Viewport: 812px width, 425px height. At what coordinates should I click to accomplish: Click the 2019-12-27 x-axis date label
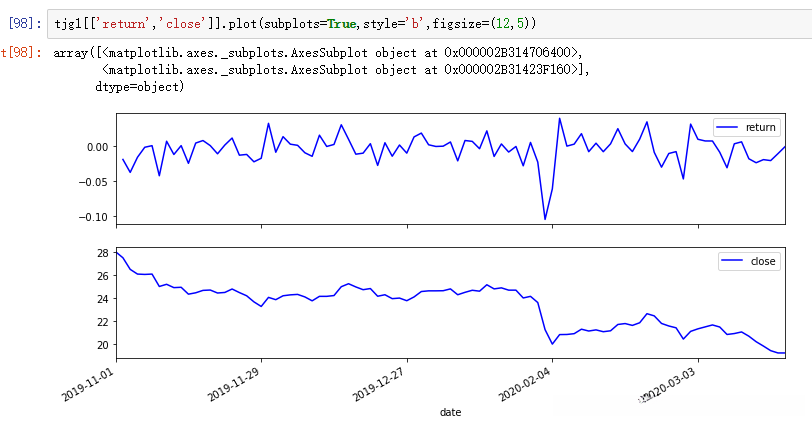pyautogui.click(x=378, y=386)
